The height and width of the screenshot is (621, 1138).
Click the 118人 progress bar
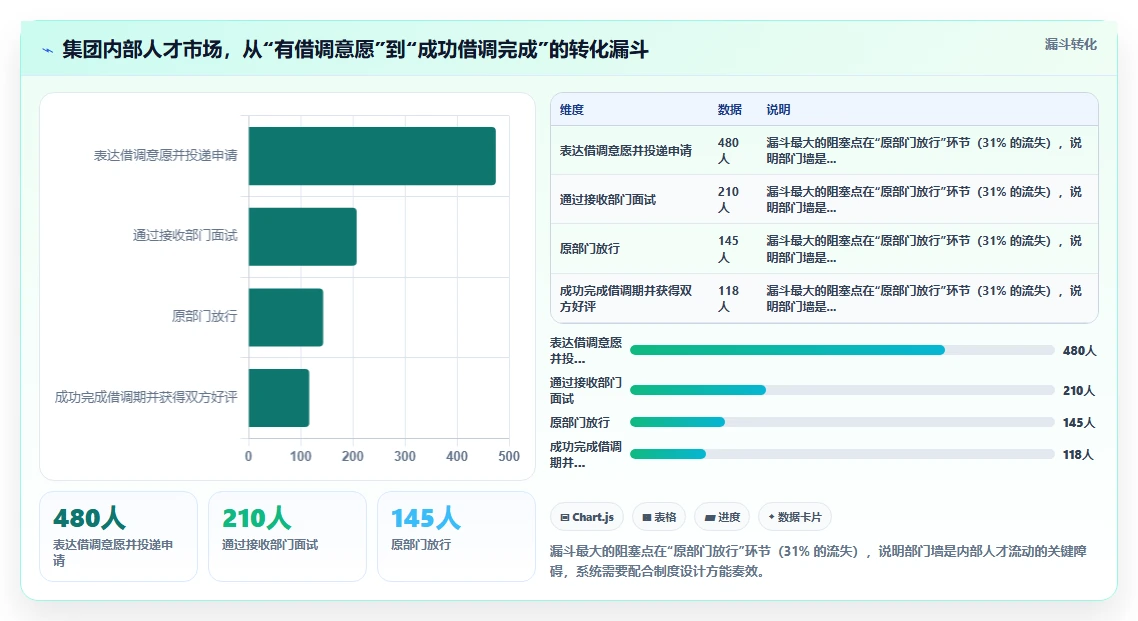coord(842,454)
